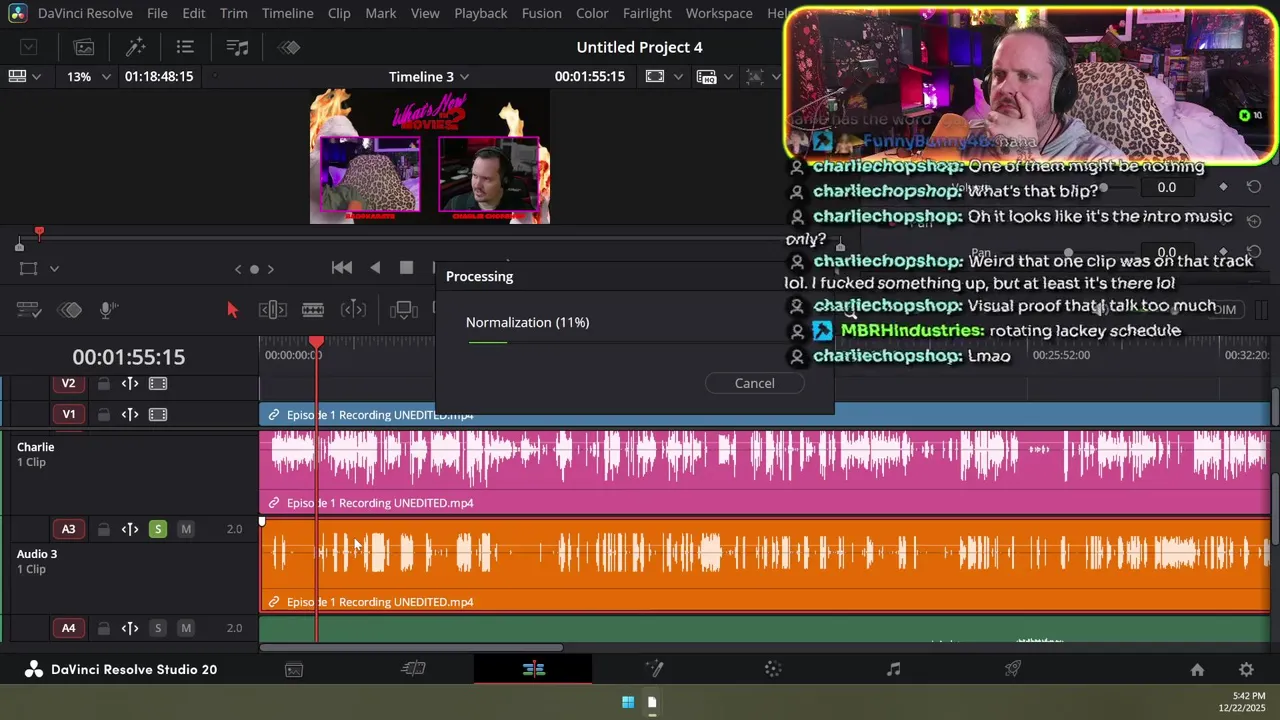Click Auto Track Selector on A3
The image size is (1280, 720).
130,529
